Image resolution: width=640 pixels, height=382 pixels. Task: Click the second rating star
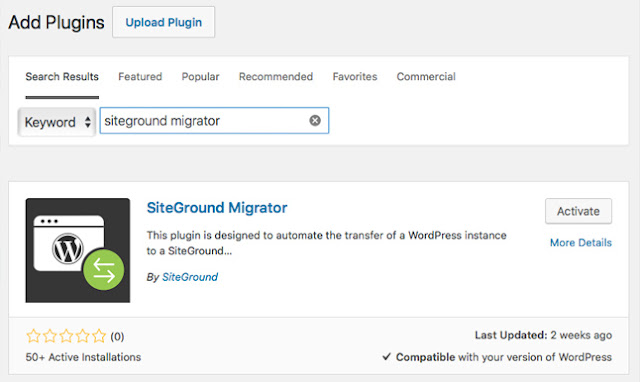50,336
